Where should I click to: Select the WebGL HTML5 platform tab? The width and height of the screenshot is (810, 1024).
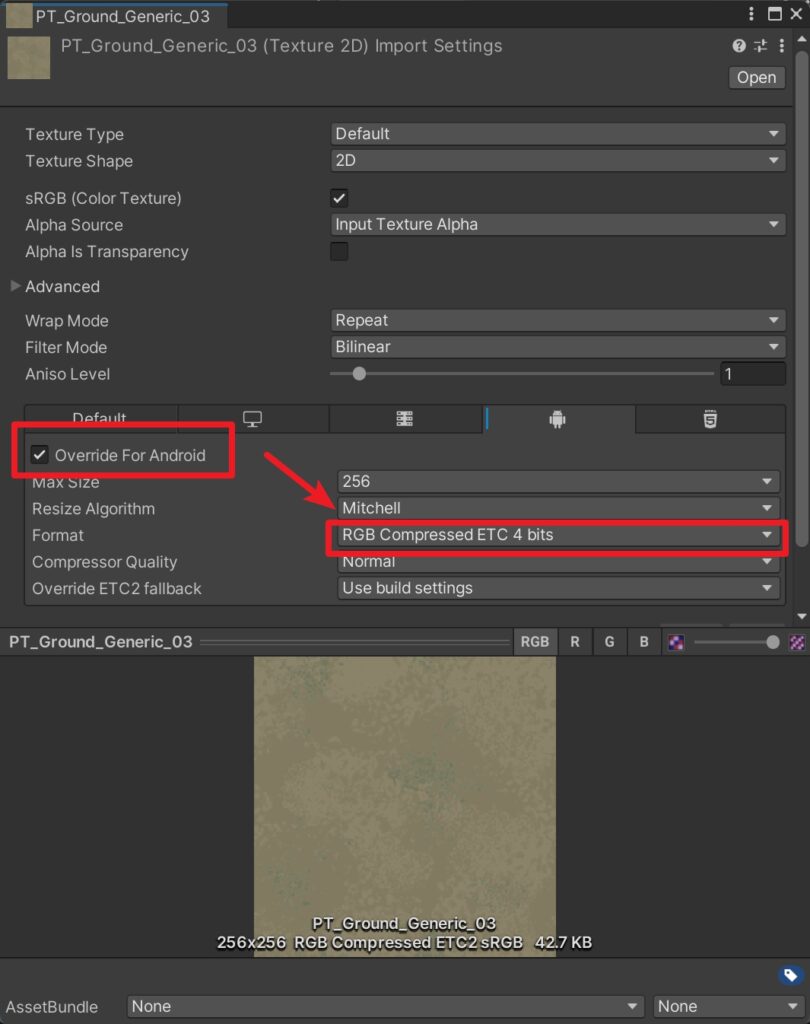click(709, 420)
